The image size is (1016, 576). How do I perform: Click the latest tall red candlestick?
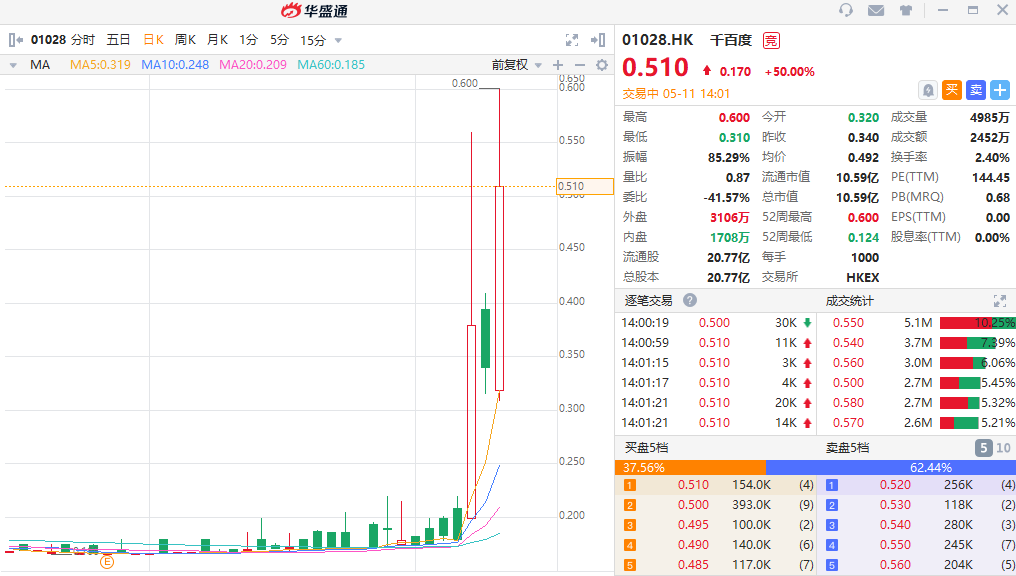click(x=499, y=288)
